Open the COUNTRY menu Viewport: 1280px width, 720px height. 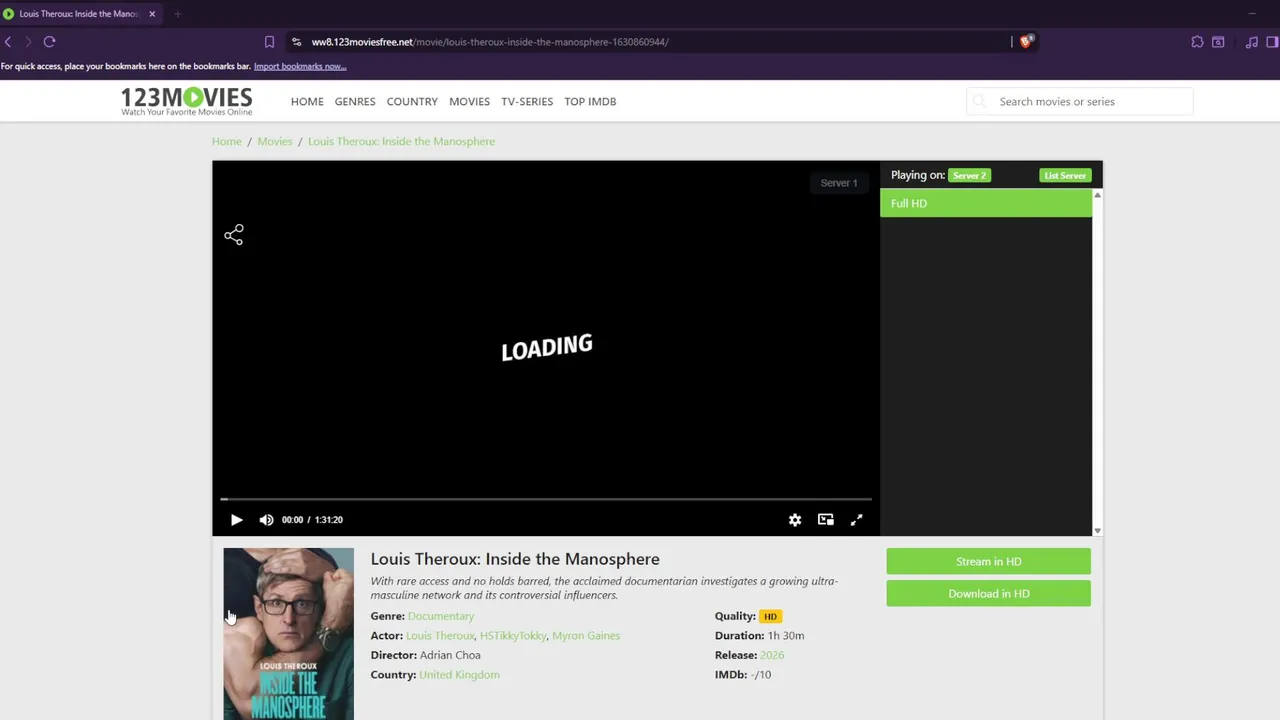[x=412, y=101]
